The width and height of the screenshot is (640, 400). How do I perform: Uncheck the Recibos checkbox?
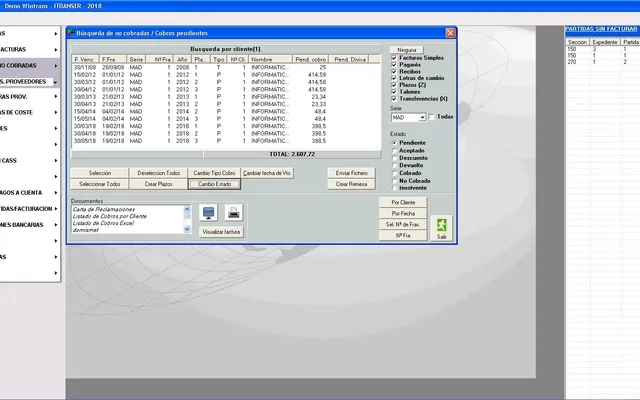[x=394, y=71]
